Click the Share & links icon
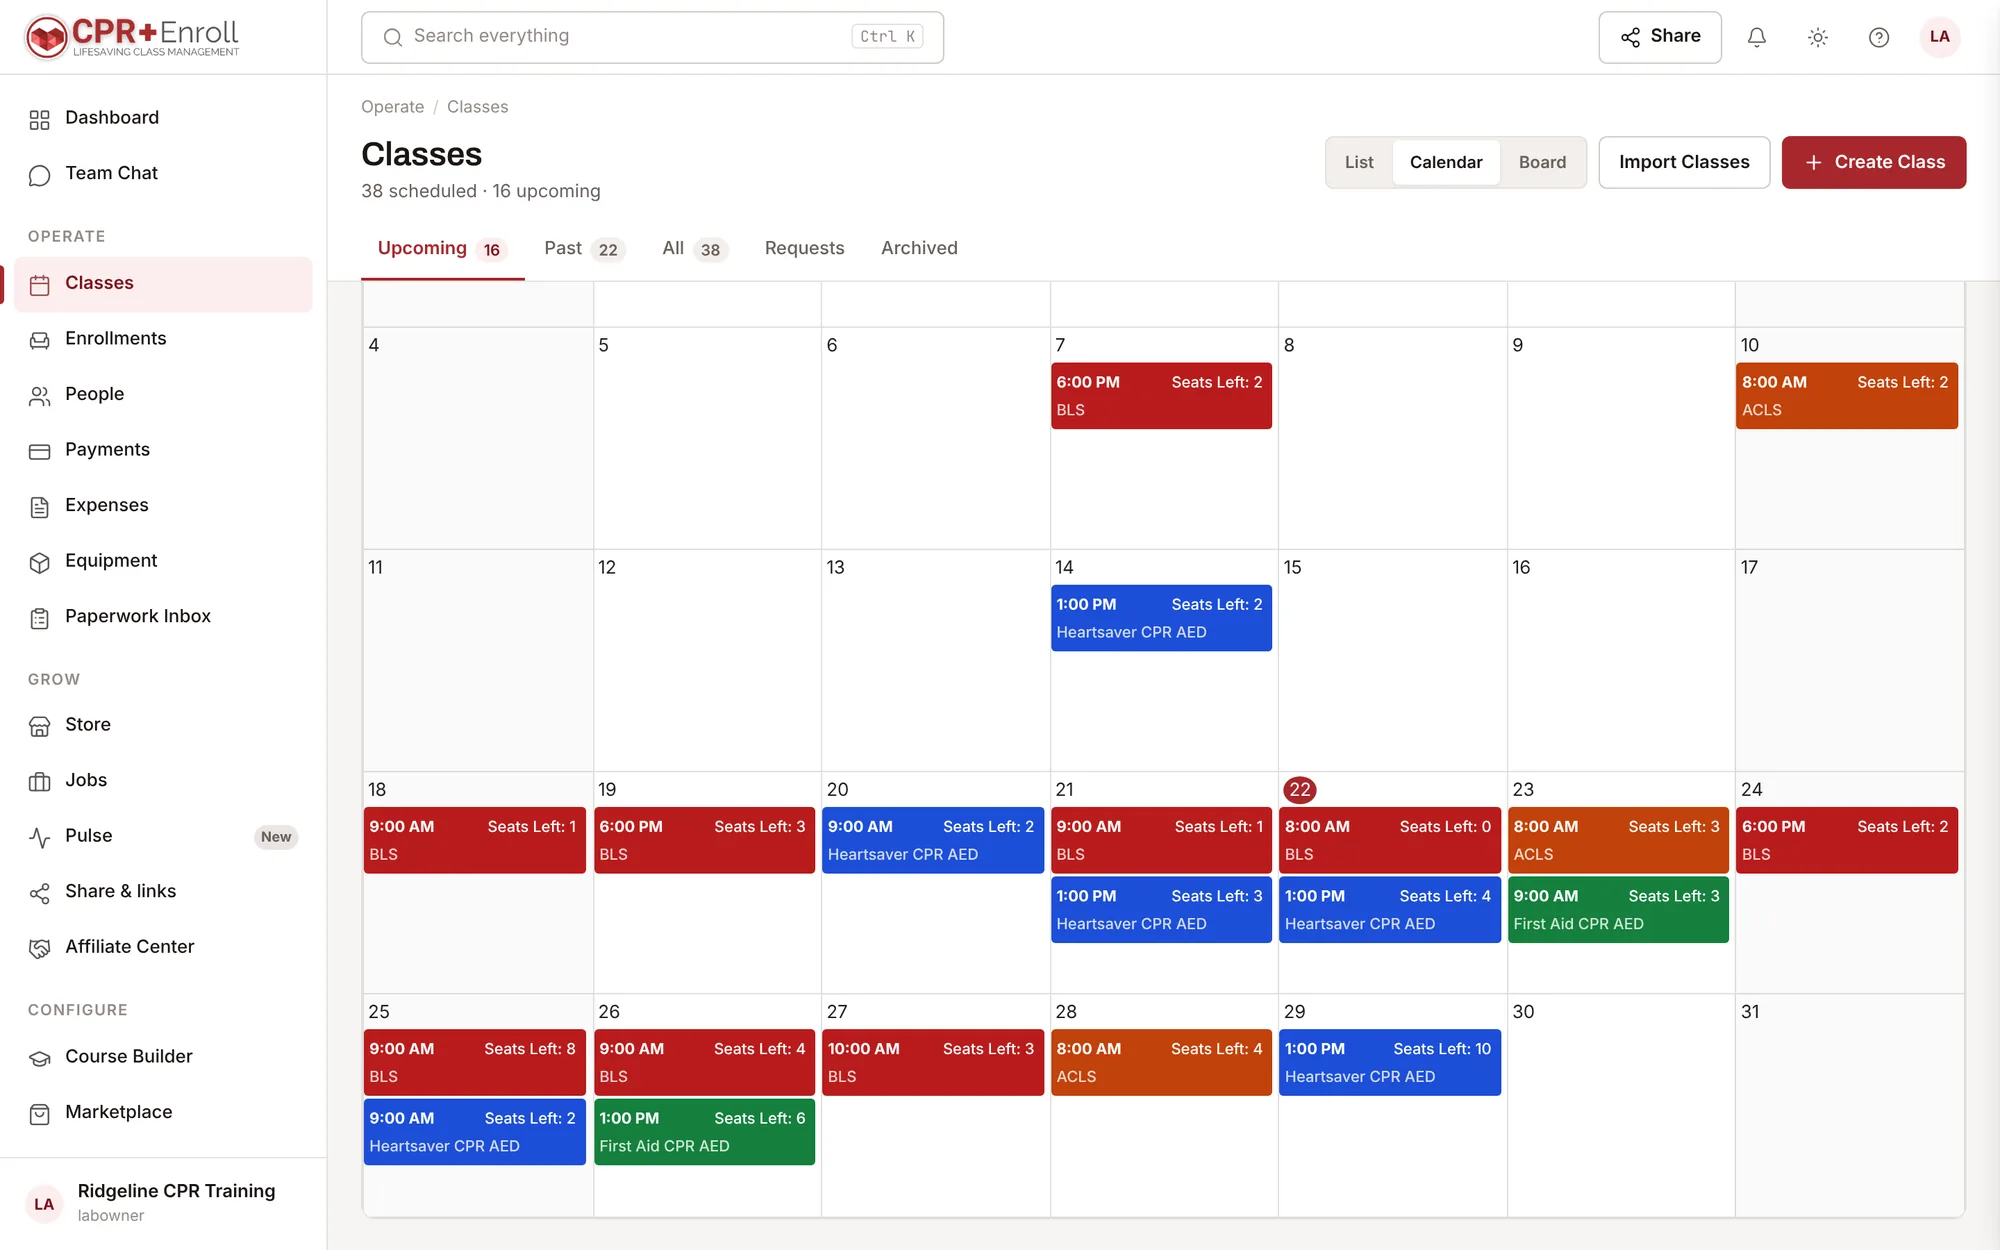 coord(39,893)
